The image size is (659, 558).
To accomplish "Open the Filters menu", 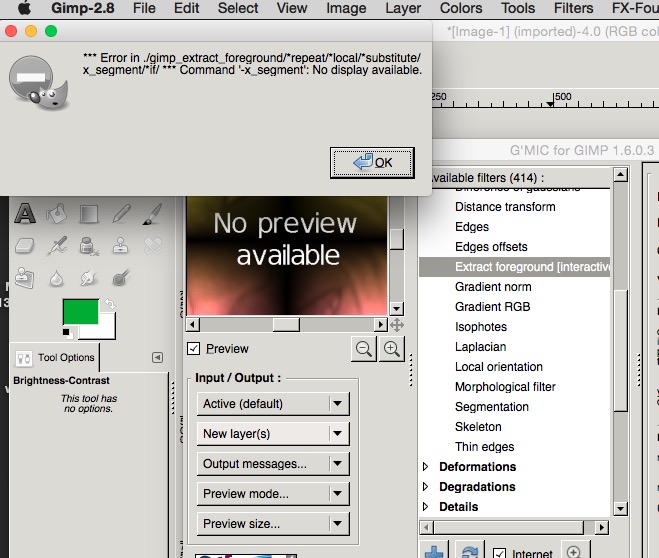I will pyautogui.click(x=573, y=8).
